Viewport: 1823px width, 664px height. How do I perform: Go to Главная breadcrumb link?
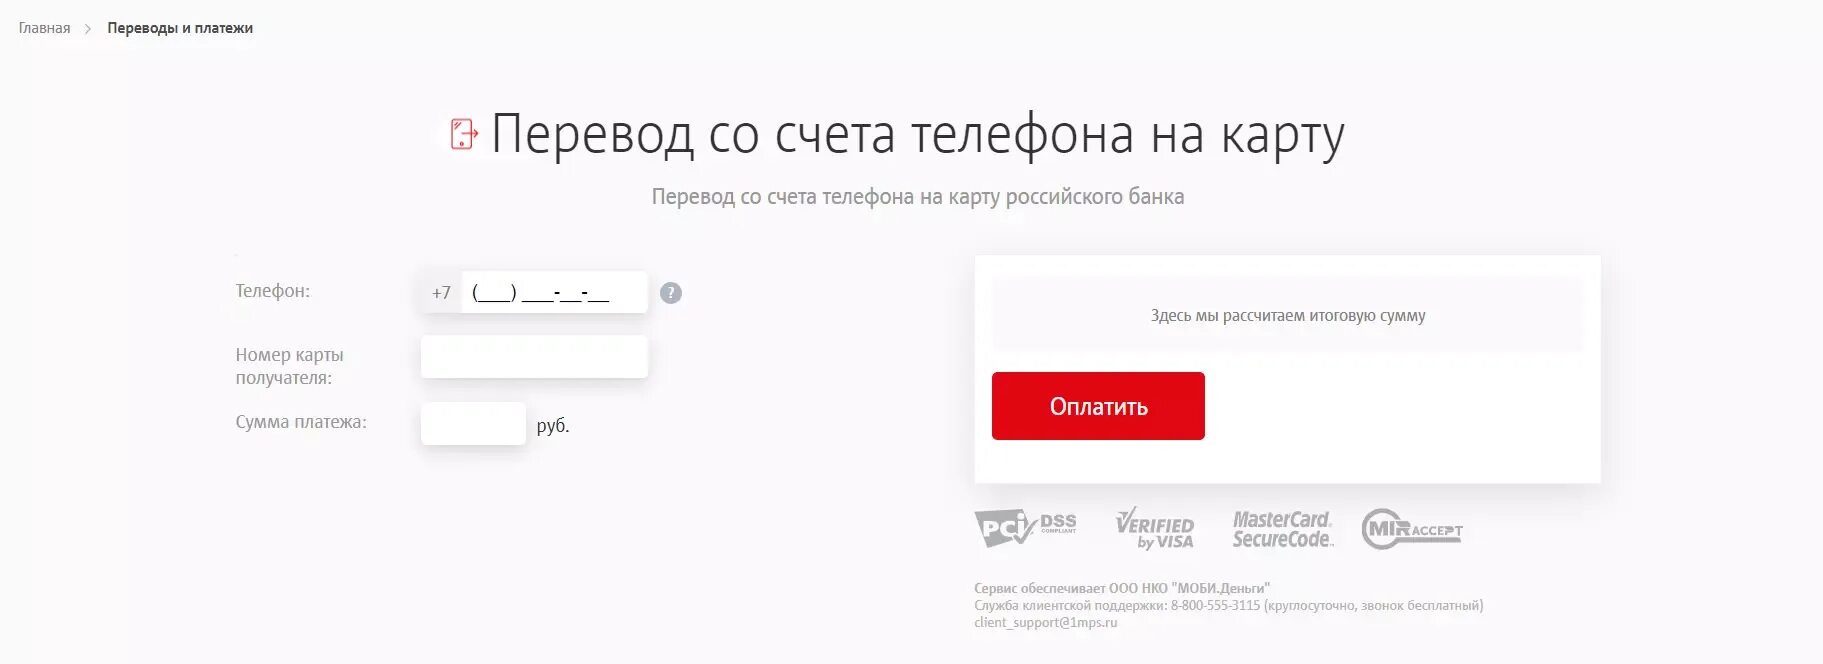[x=44, y=28]
